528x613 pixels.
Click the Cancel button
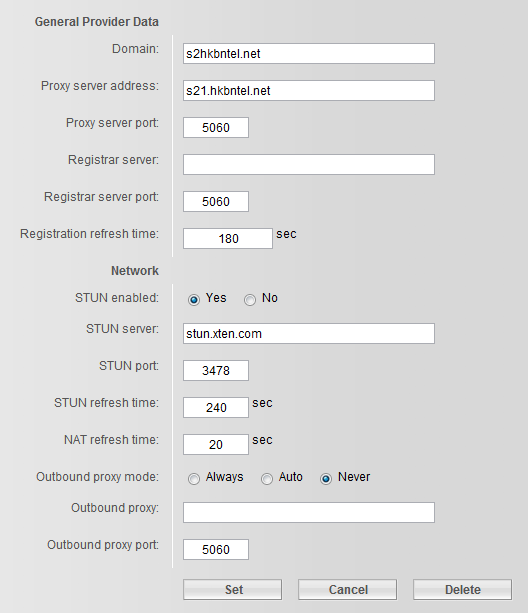pyautogui.click(x=347, y=590)
